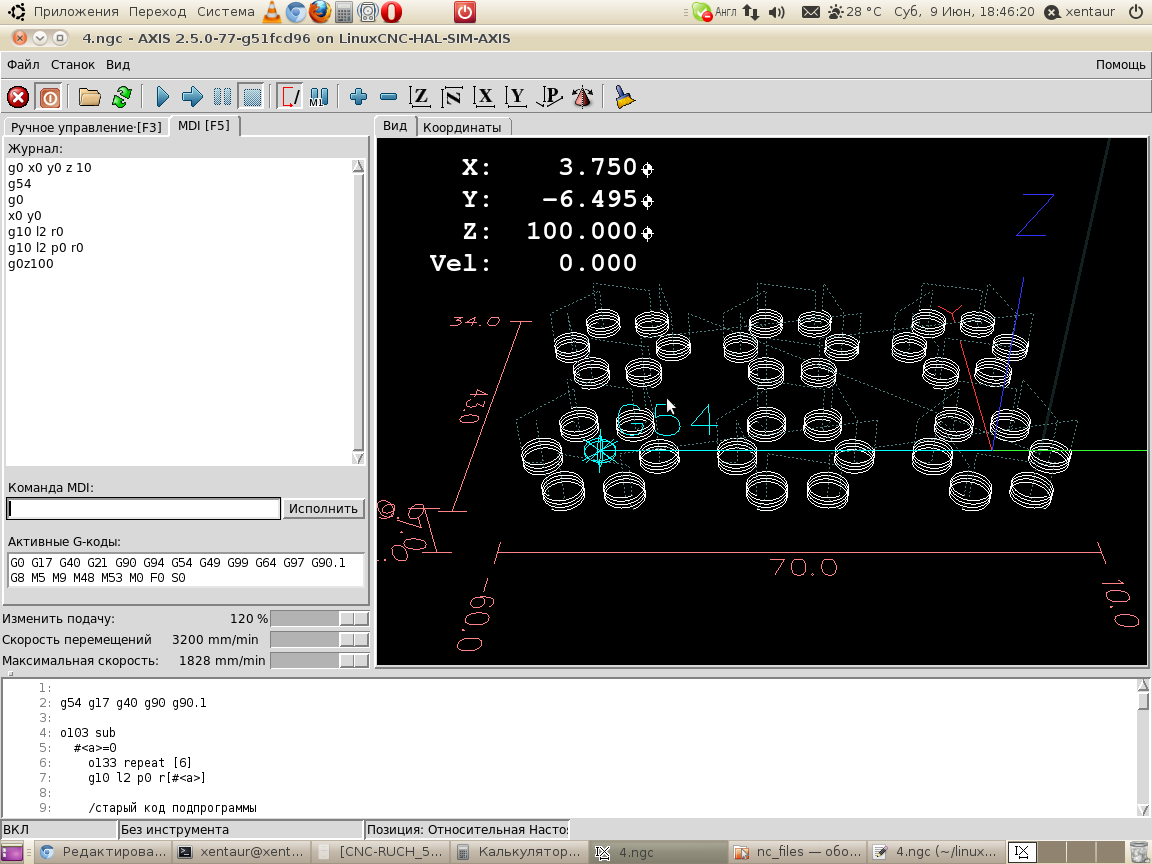Switch to X side view
Screen dimensions: 1152x864
pos(485,97)
